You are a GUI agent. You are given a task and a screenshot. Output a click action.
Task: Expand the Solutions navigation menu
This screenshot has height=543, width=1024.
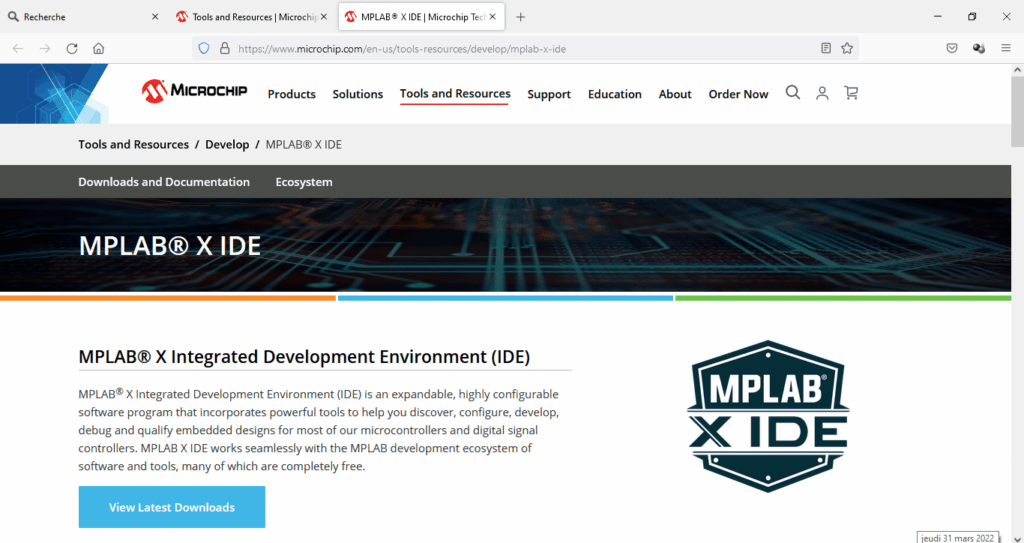point(357,94)
